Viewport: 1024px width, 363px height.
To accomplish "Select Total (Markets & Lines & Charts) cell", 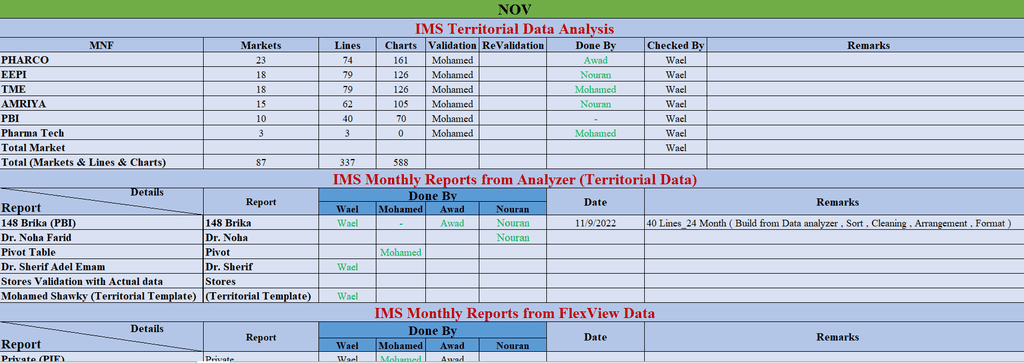I will tap(101, 162).
